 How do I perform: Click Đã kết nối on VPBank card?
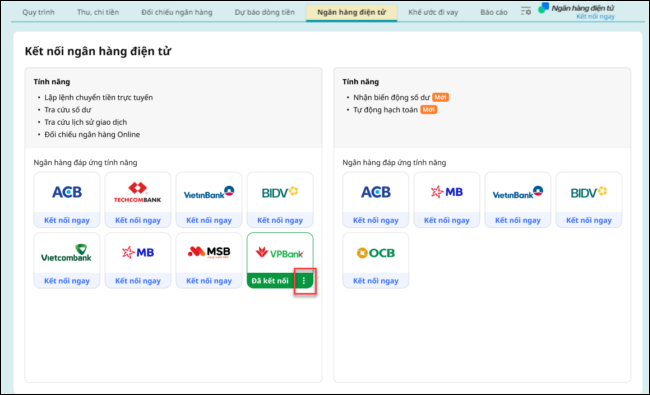[270, 281]
